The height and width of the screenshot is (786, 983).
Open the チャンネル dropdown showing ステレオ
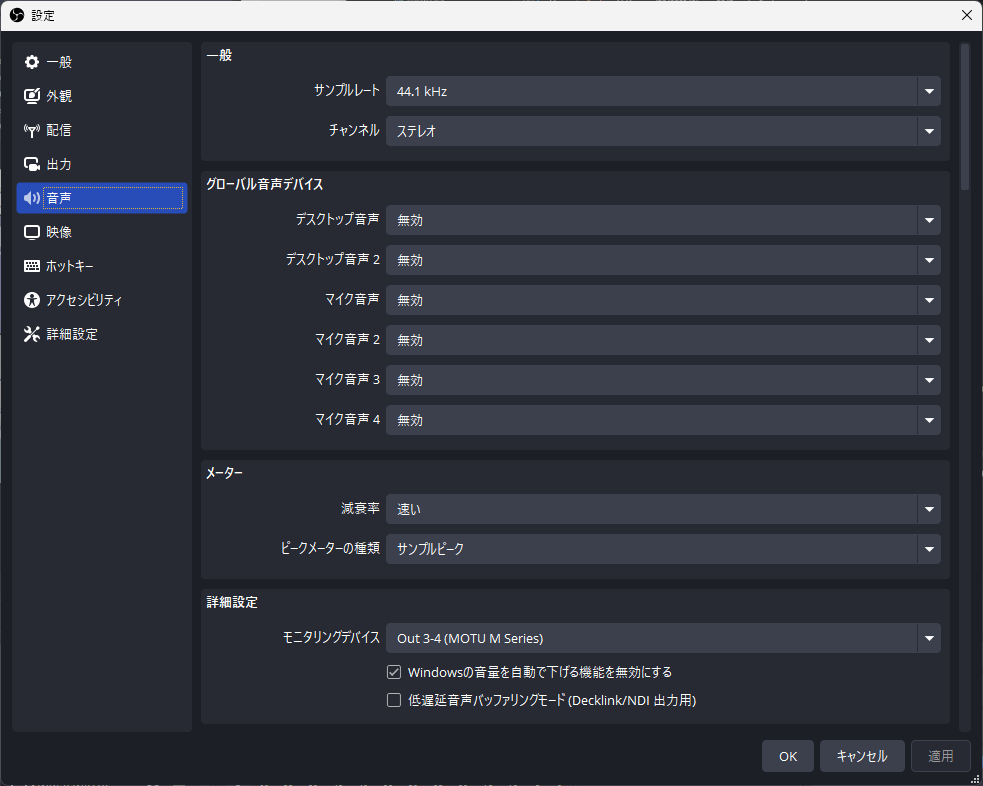click(928, 130)
